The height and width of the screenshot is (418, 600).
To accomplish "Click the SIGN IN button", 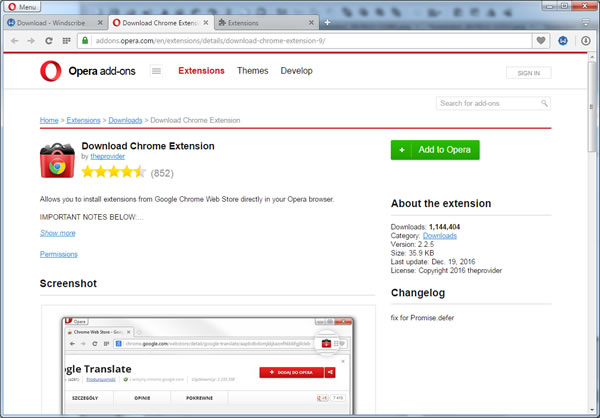I will [529, 73].
